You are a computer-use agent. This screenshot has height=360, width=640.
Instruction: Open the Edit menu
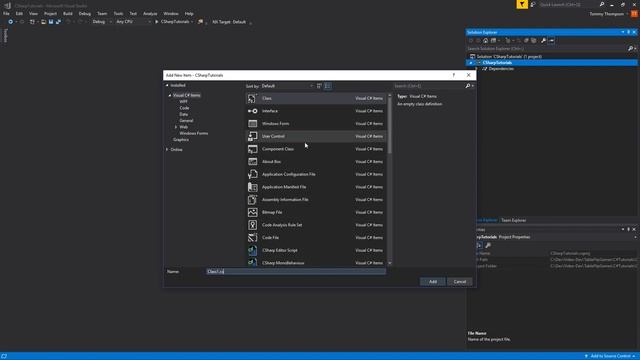pyautogui.click(x=19, y=13)
